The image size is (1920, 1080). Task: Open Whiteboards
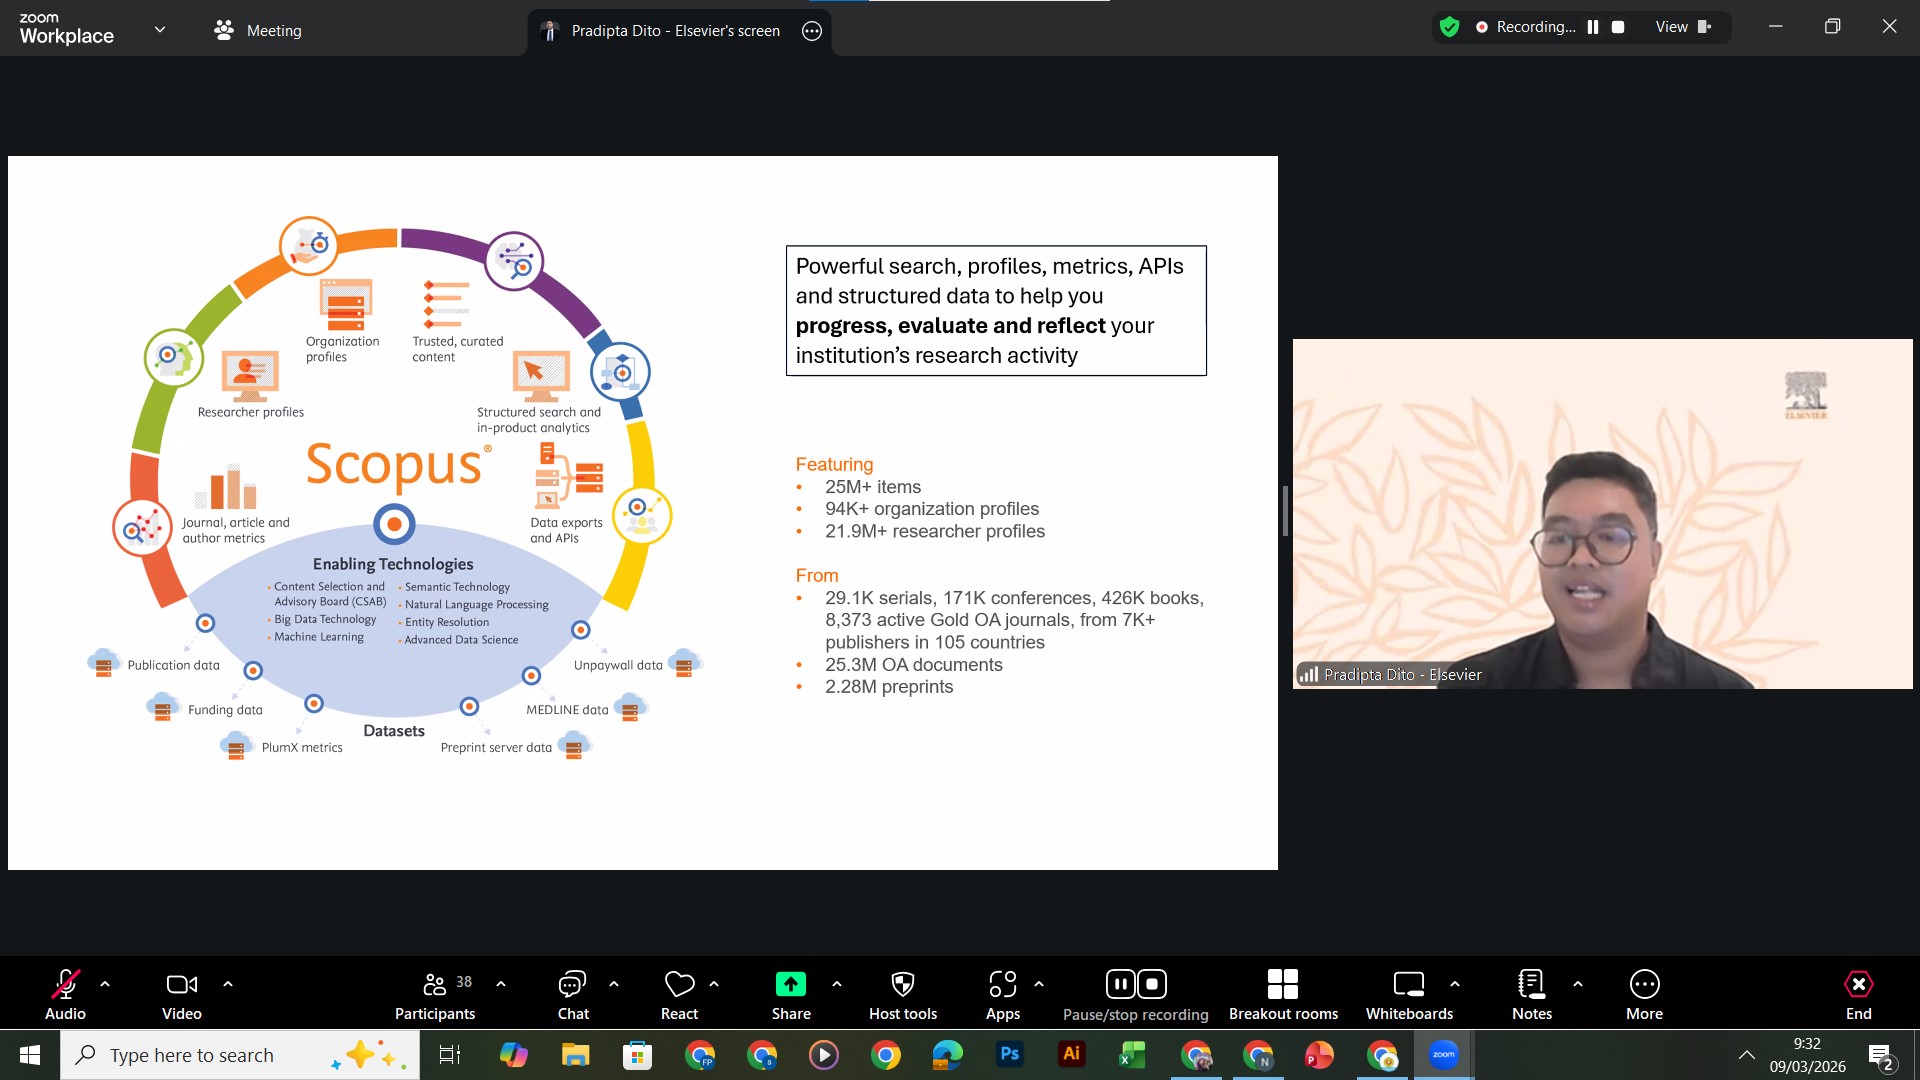pos(1408,985)
